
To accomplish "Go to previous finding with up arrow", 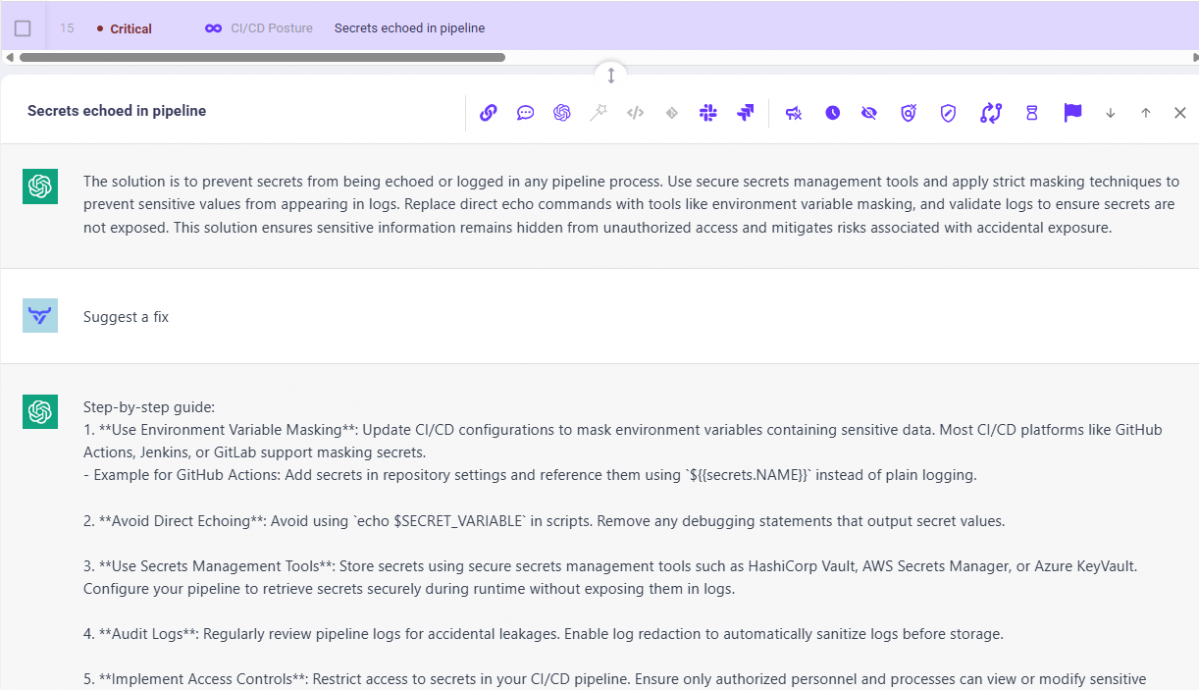I will [x=1146, y=113].
